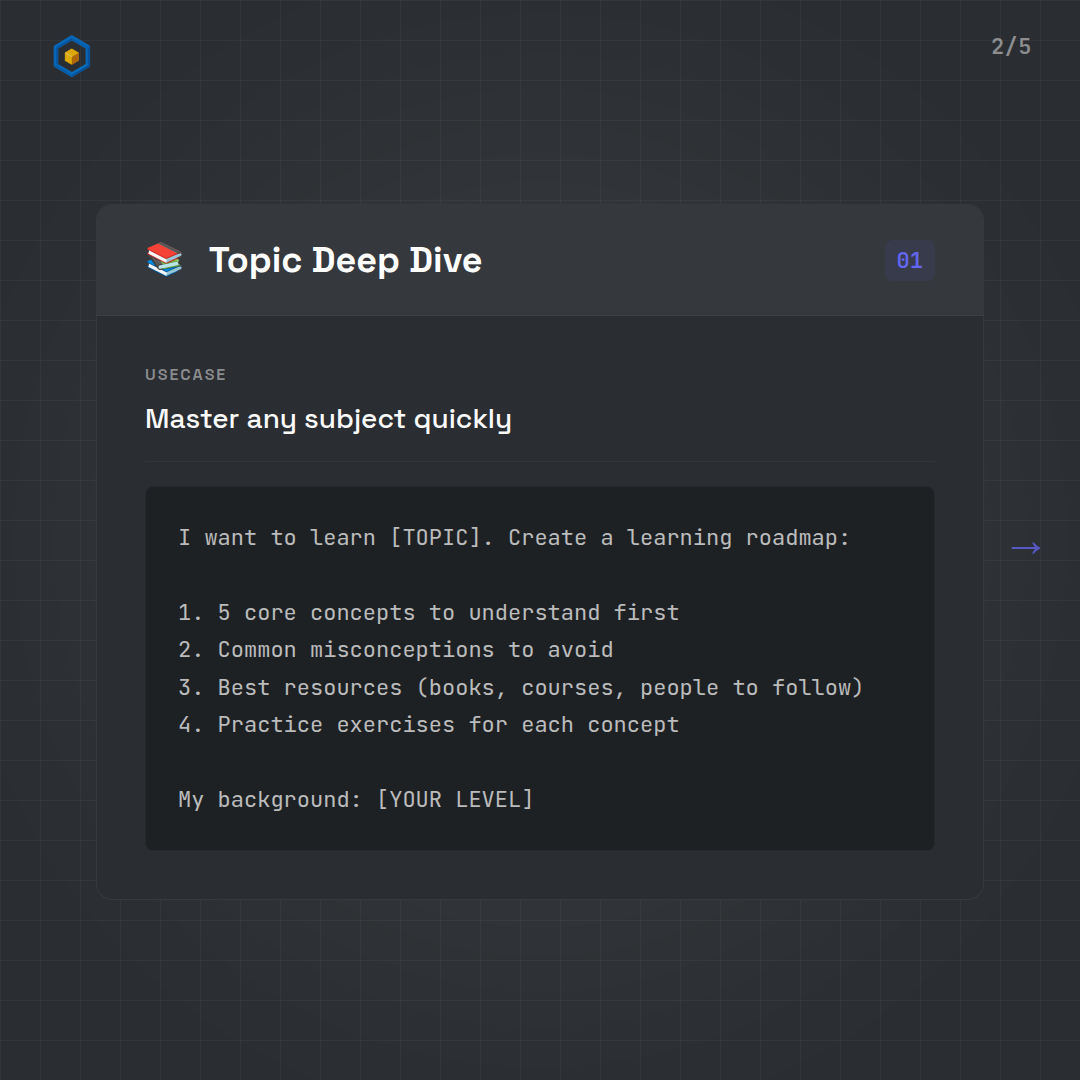Click the blue hexagon logo icon
Image resolution: width=1080 pixels, height=1080 pixels.
click(71, 56)
